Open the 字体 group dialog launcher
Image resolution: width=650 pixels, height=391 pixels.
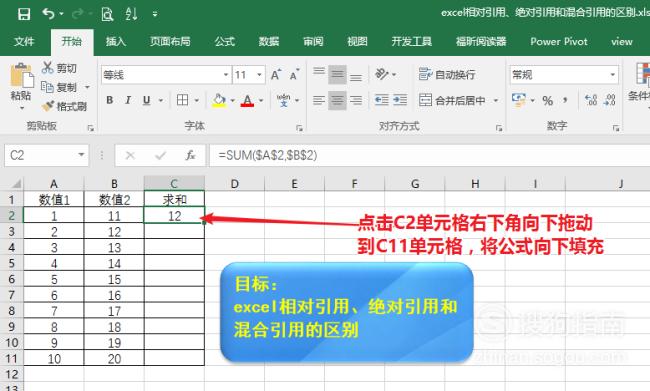click(x=299, y=128)
